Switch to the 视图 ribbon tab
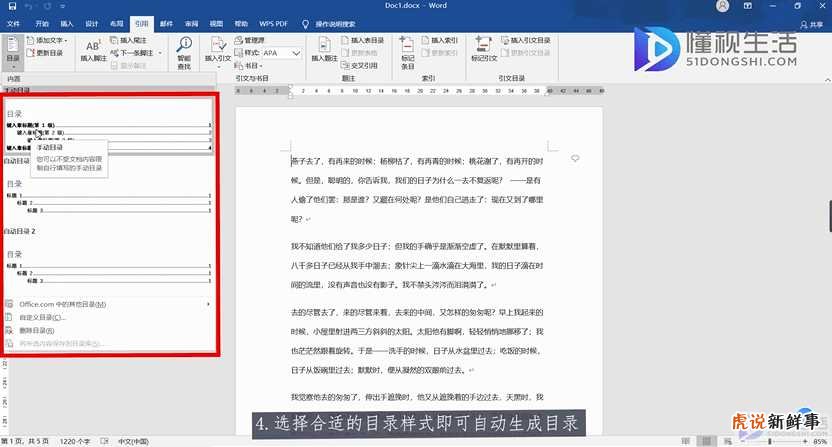 [216, 24]
